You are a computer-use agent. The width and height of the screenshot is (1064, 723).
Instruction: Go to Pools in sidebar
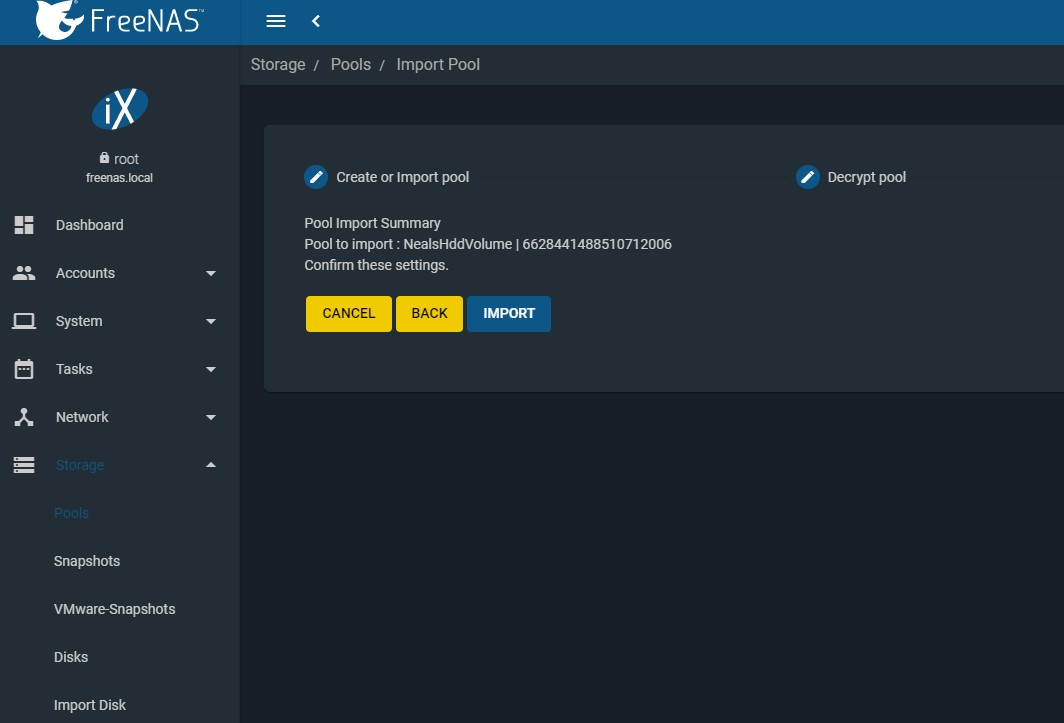(71, 513)
